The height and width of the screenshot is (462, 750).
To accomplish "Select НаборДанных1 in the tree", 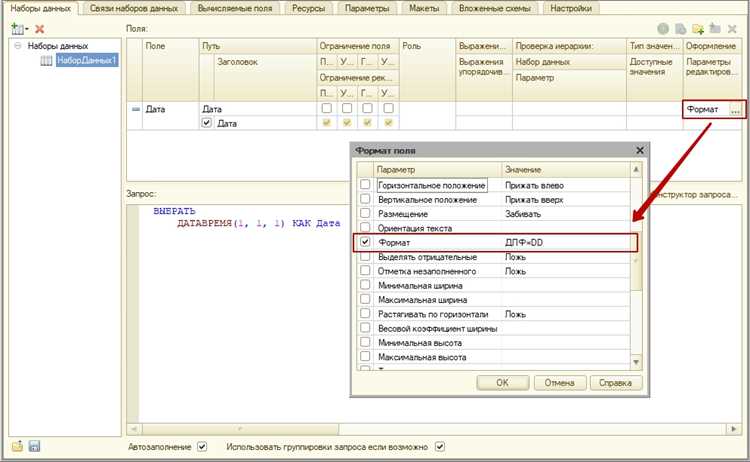I will [87, 60].
